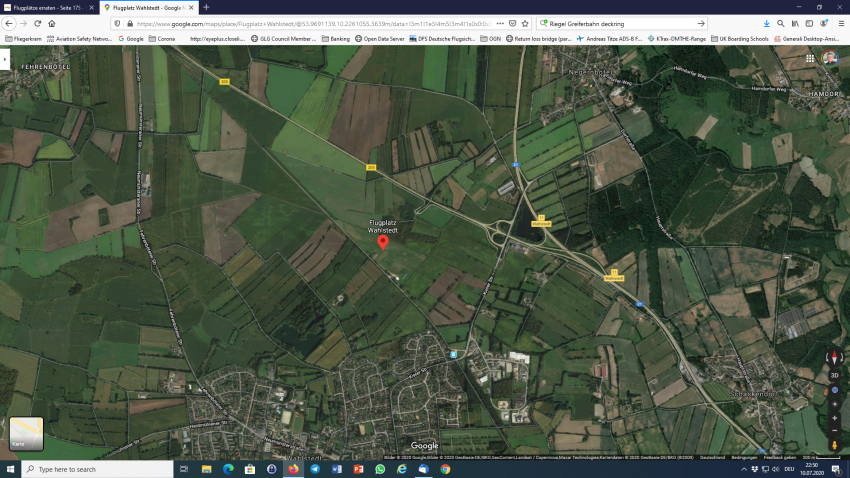The width and height of the screenshot is (850, 478).
Task: Open the Andreas Titze ADS-B bookmark
Action: coord(609,38)
